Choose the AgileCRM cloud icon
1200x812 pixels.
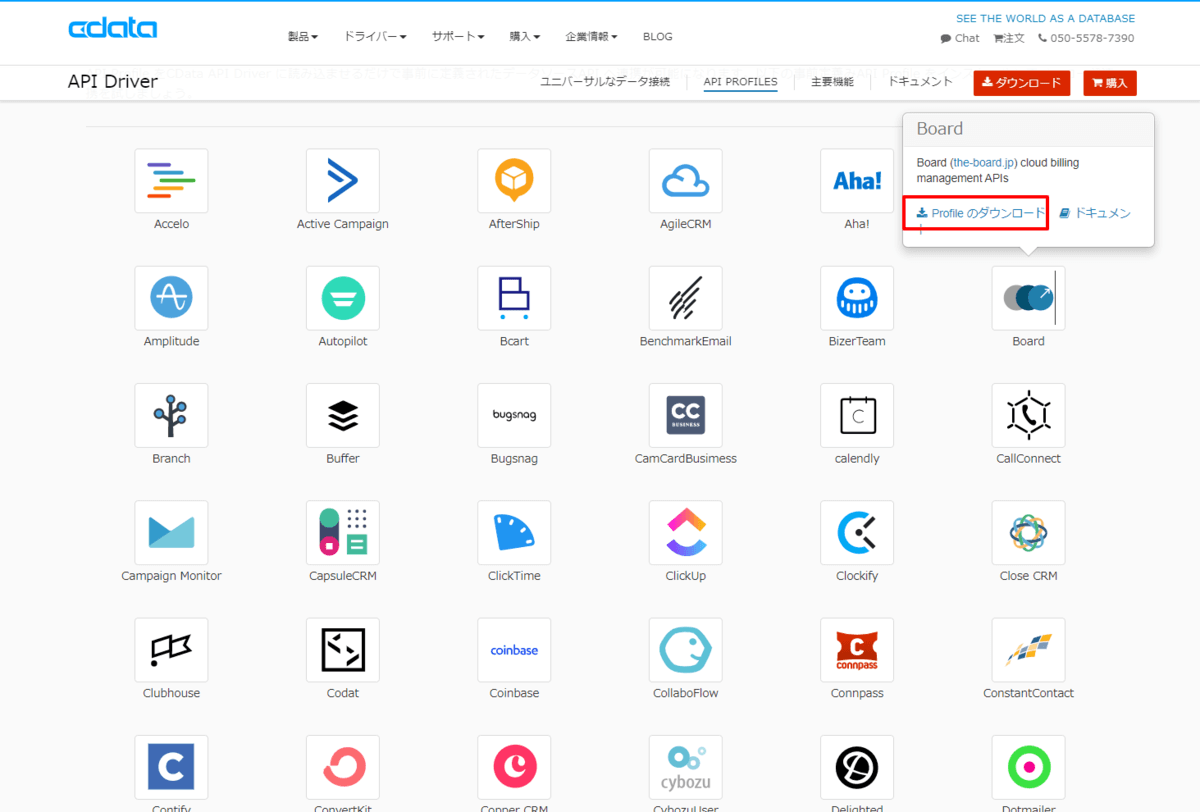(685, 181)
